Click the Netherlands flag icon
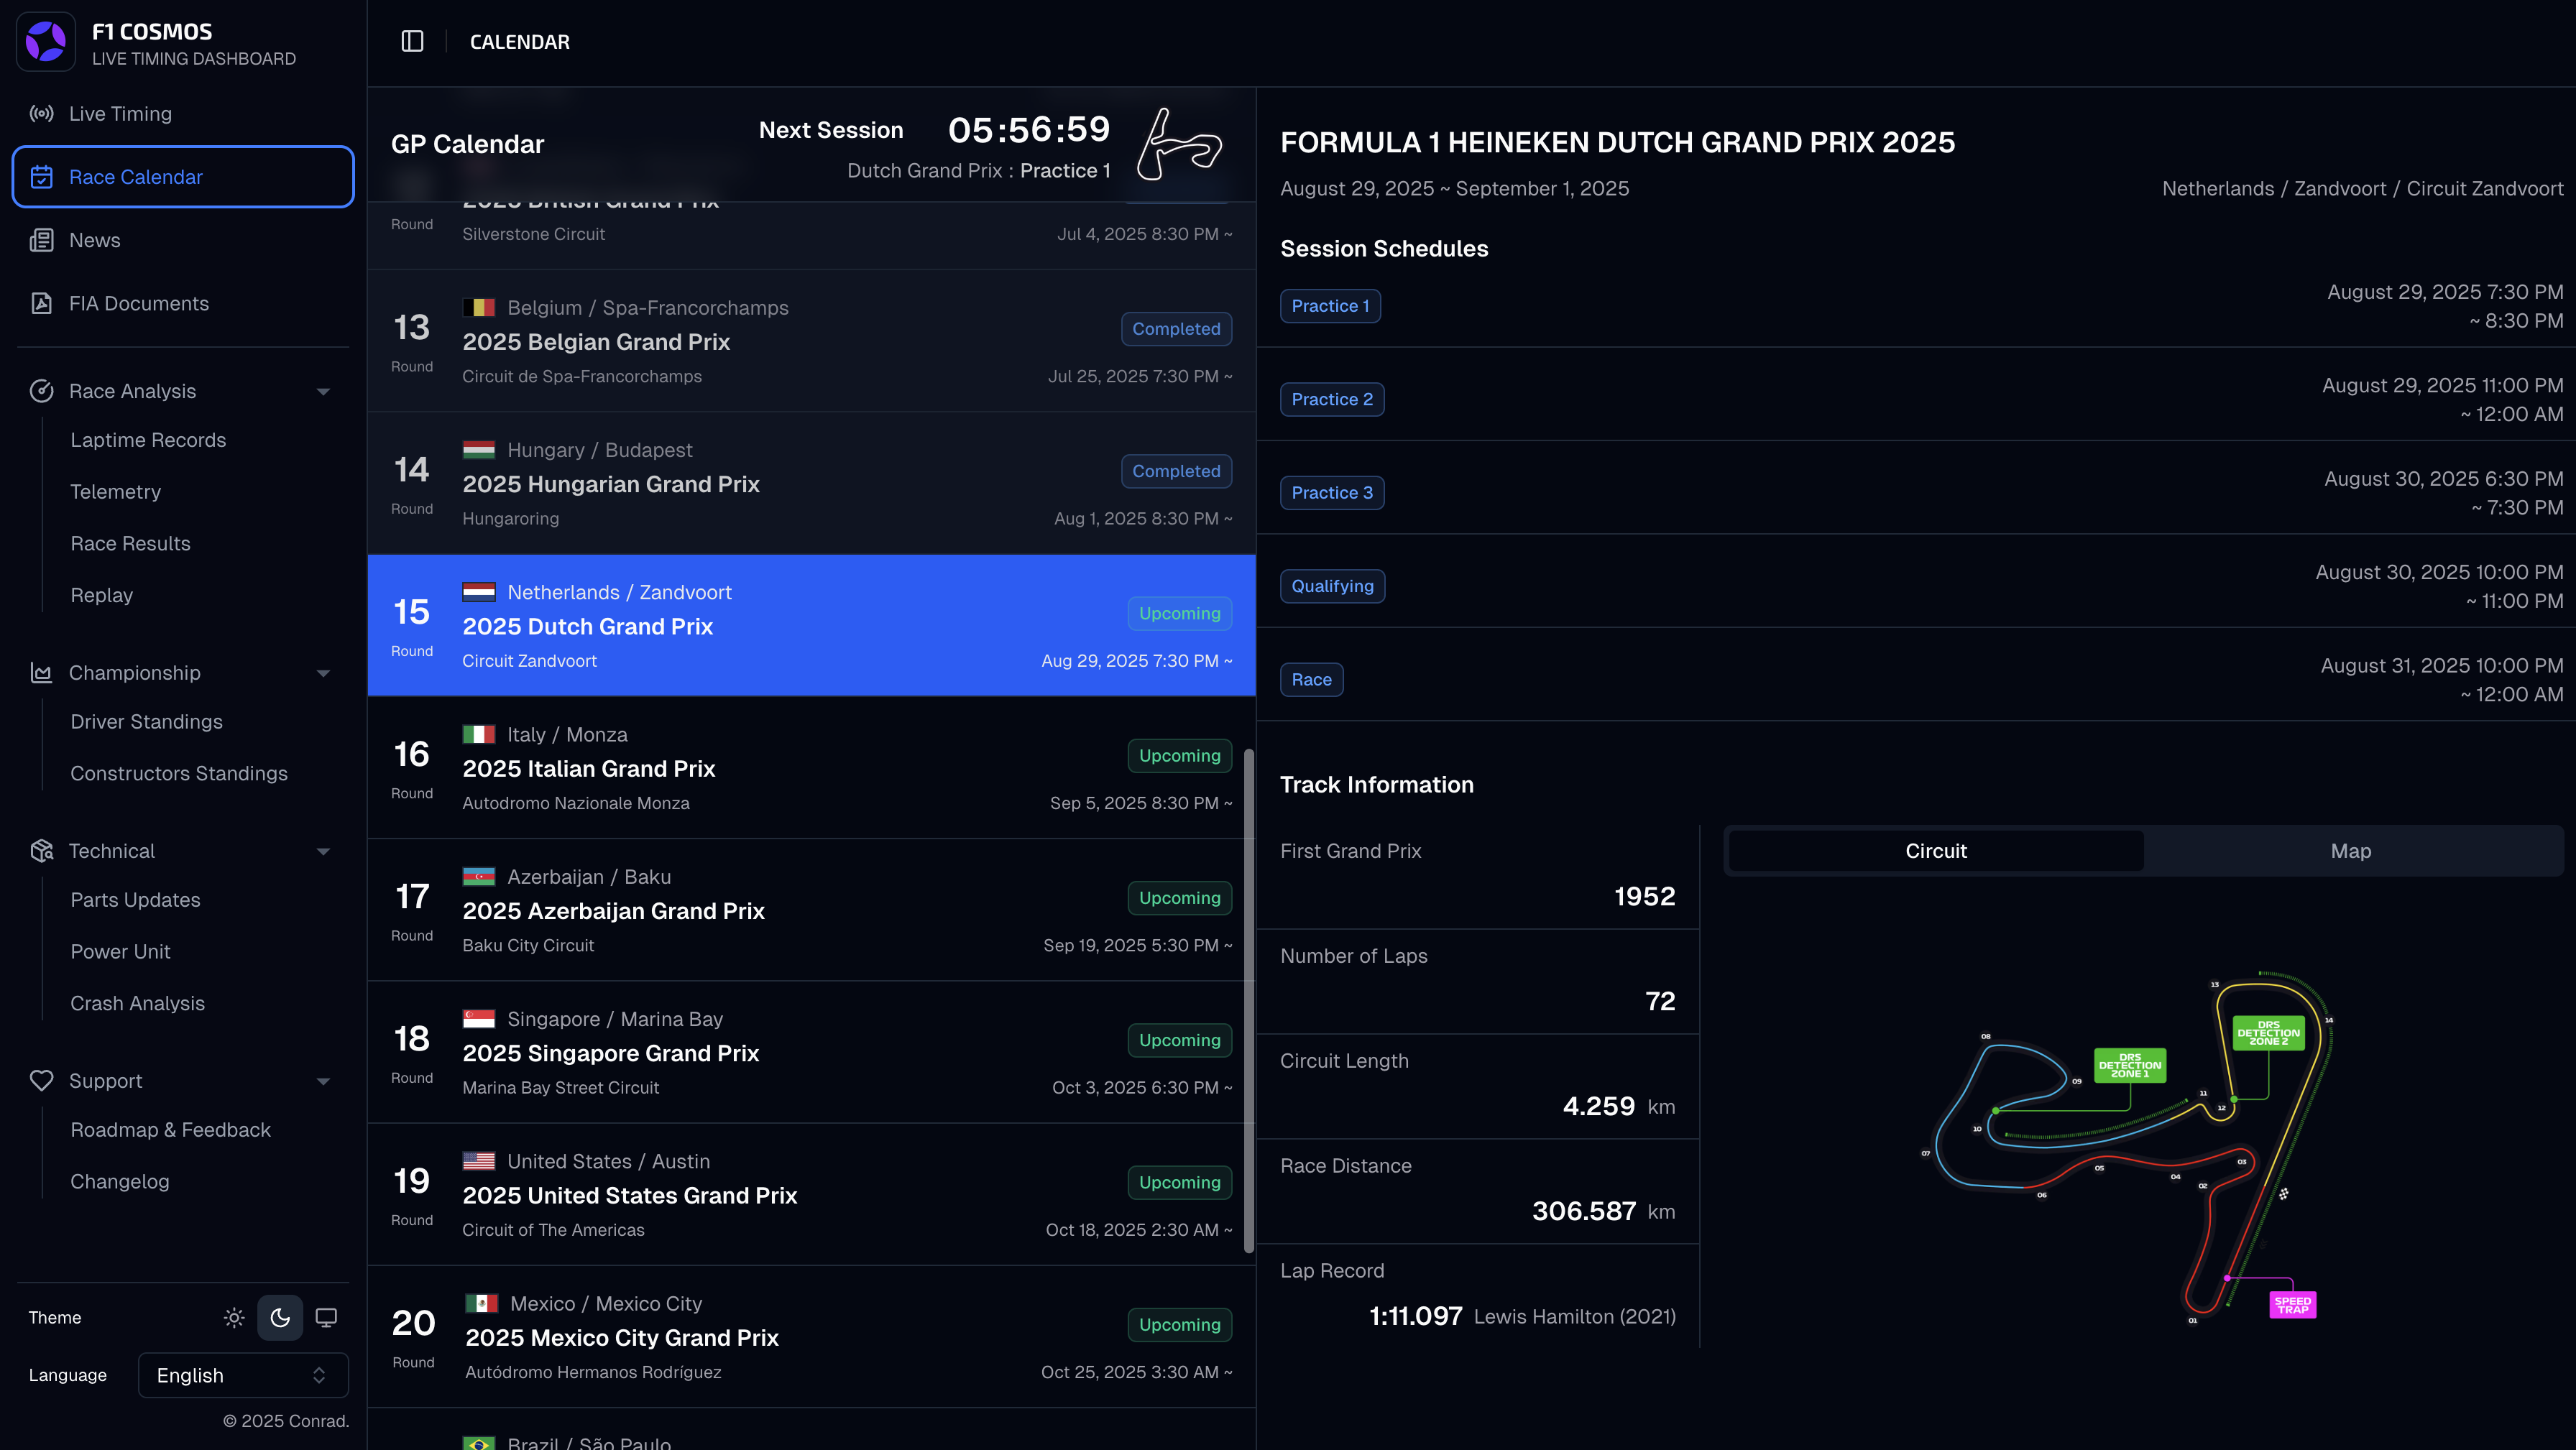Screen dimensions: 2576x1450 [x=479, y=592]
